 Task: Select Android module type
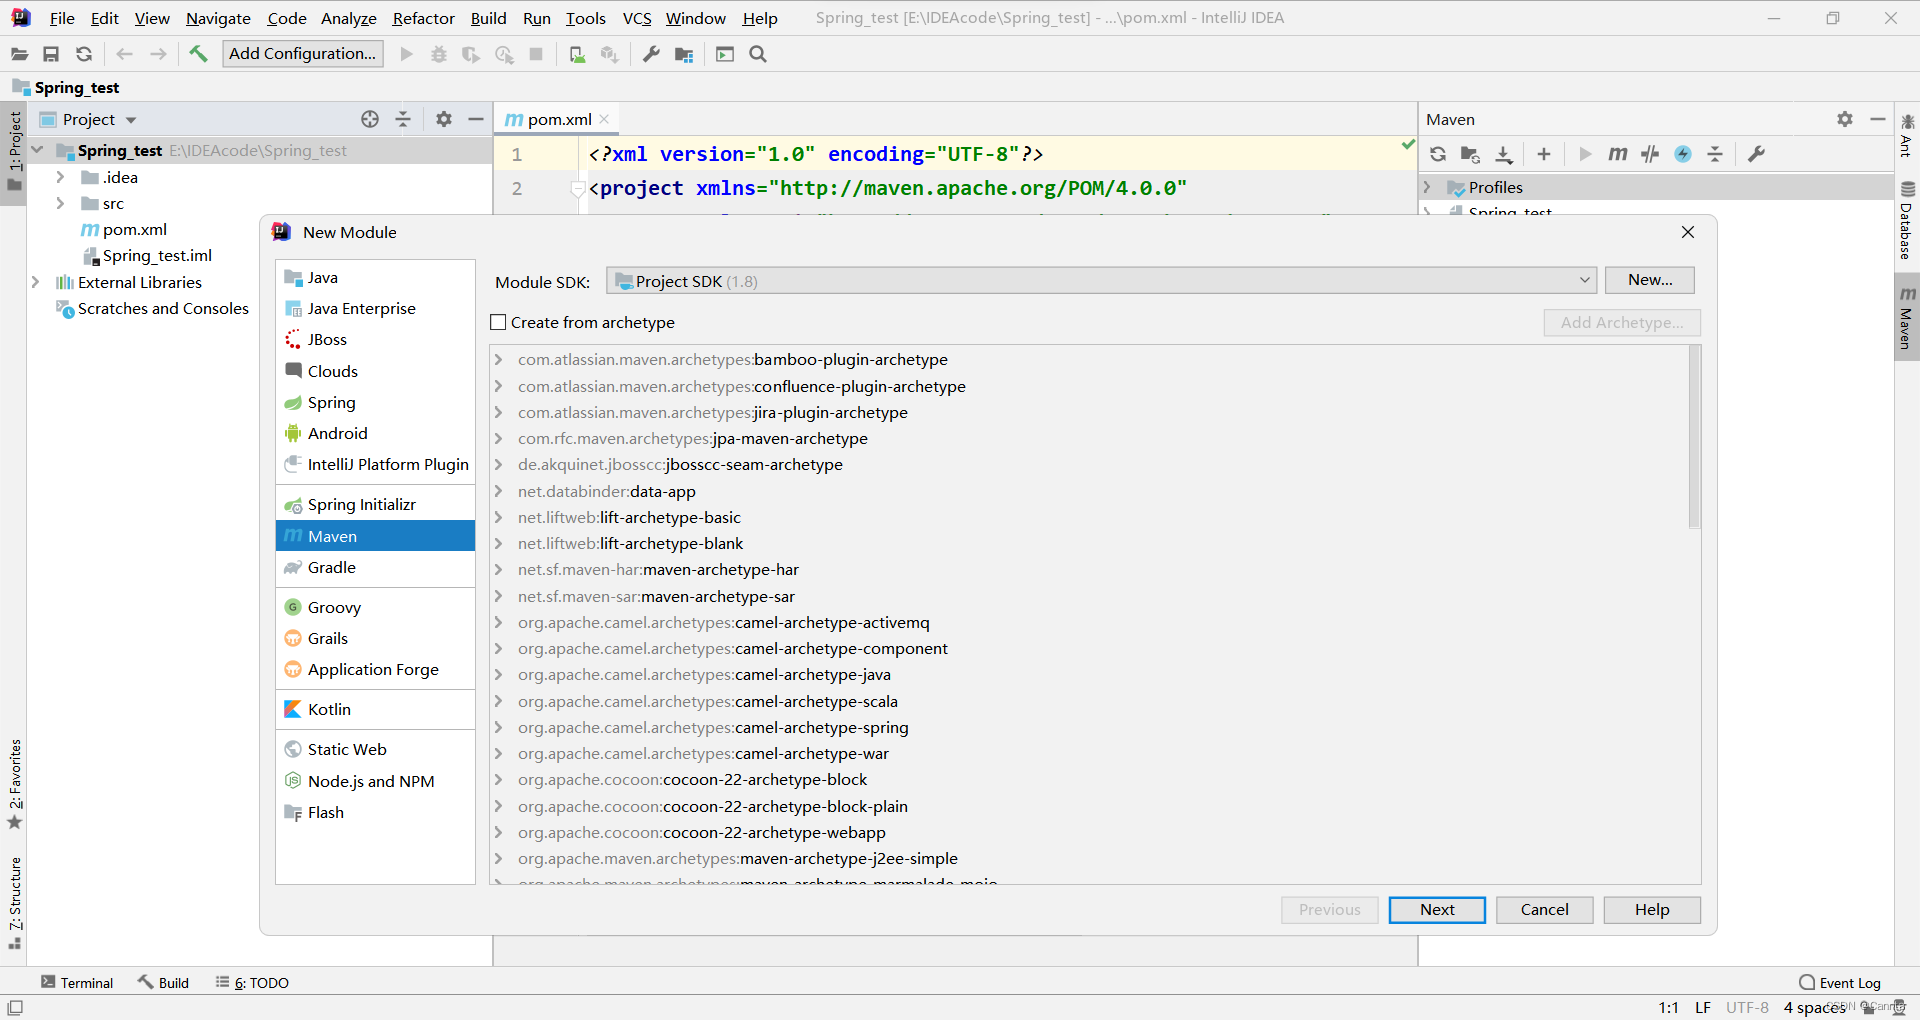[375, 433]
